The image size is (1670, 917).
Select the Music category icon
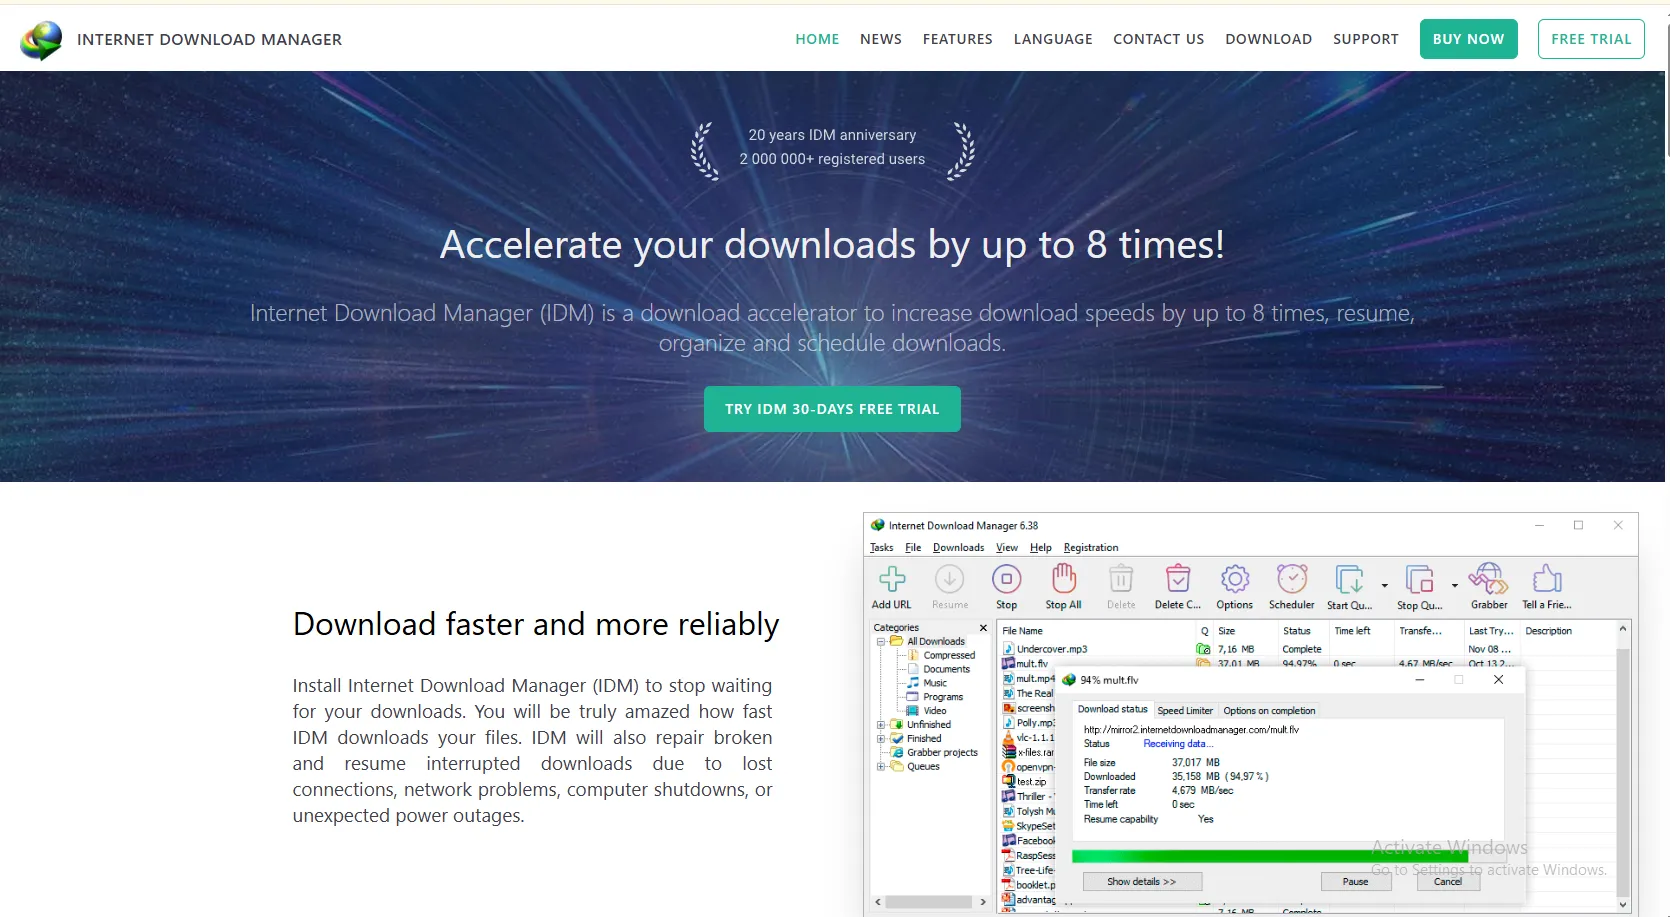tap(913, 683)
